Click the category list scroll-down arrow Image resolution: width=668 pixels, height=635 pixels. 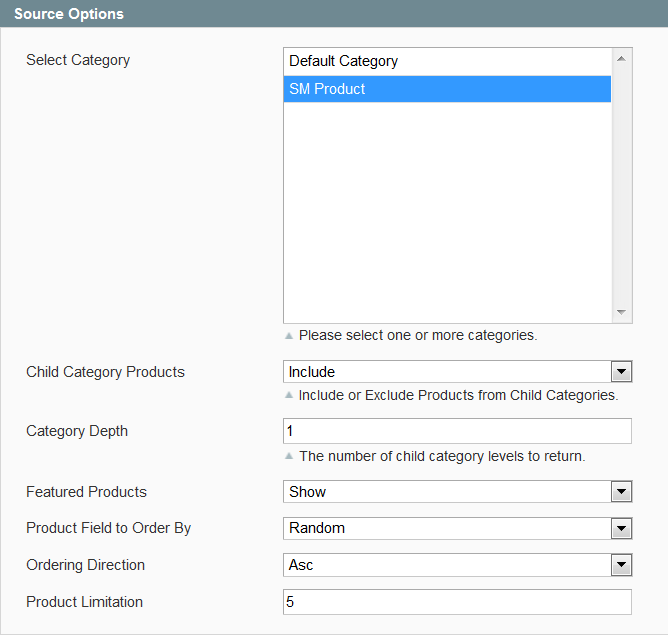point(622,312)
